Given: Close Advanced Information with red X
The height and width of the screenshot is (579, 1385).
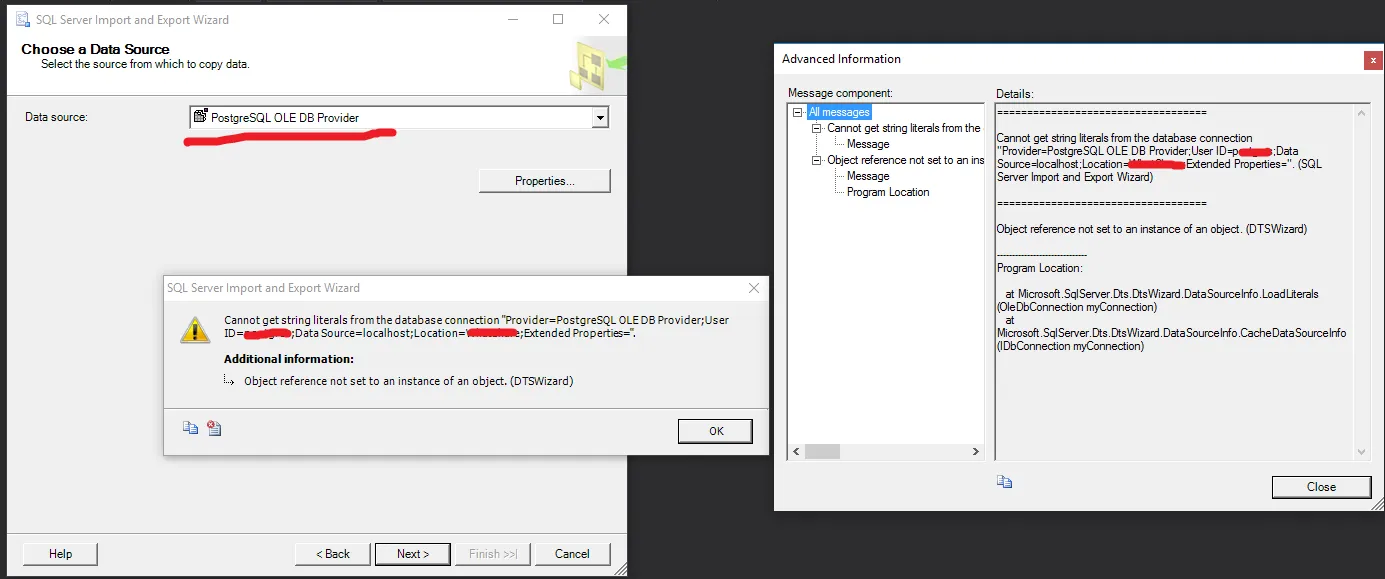Looking at the screenshot, I should [1373, 60].
